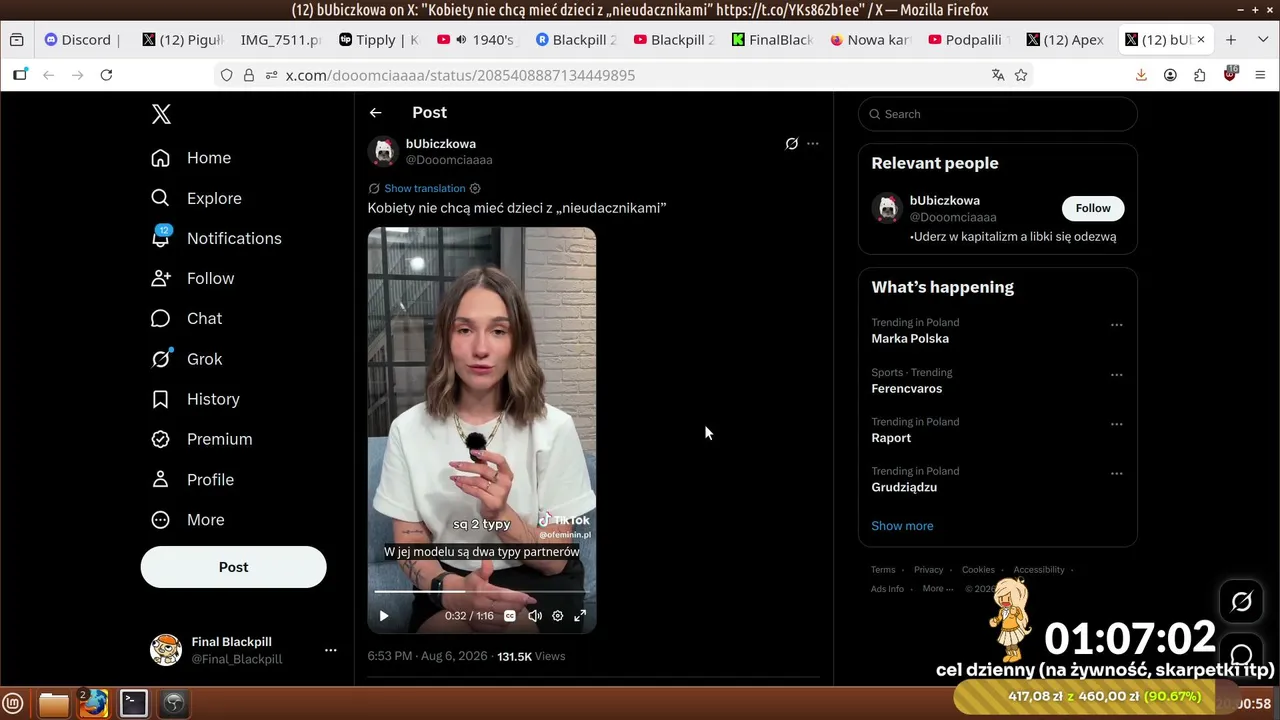Click the Profile person icon
The width and height of the screenshot is (1280, 720).
pos(160,479)
